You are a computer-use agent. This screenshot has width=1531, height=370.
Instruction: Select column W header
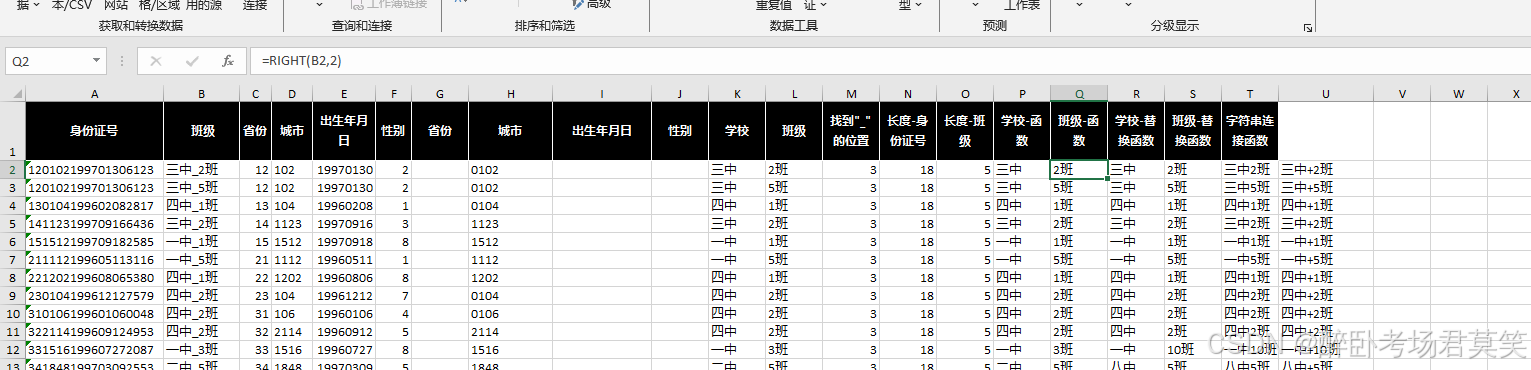pyautogui.click(x=1460, y=93)
